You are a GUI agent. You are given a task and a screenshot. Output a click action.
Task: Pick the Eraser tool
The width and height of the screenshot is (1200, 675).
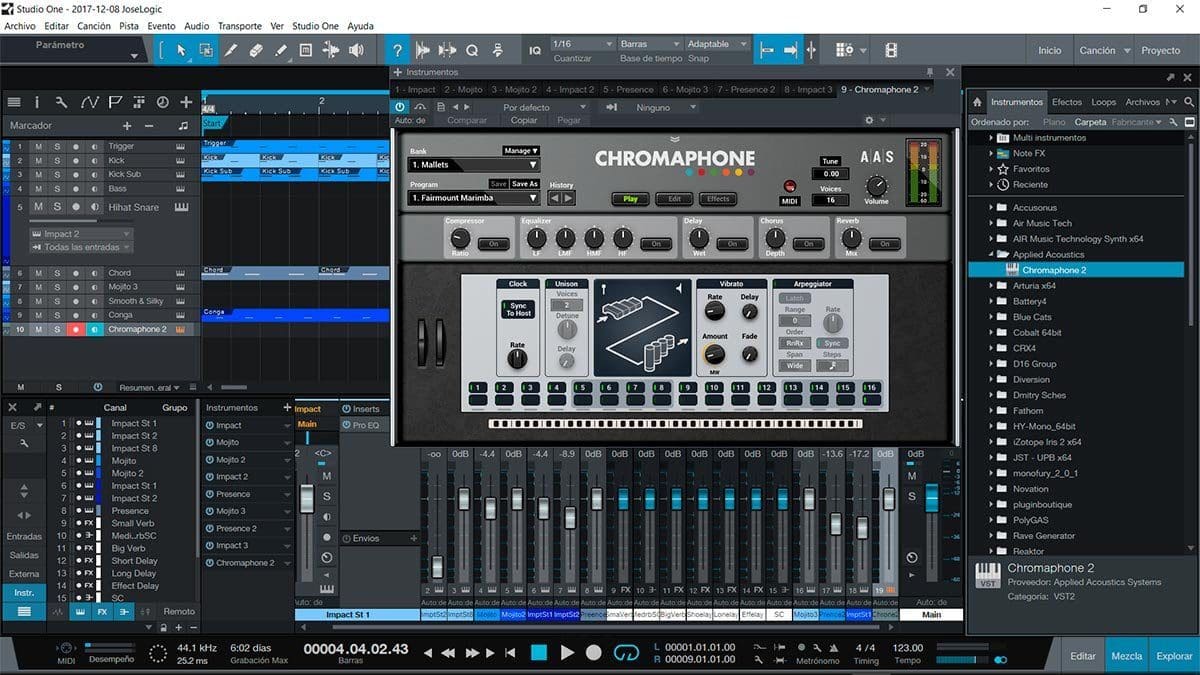pos(256,50)
